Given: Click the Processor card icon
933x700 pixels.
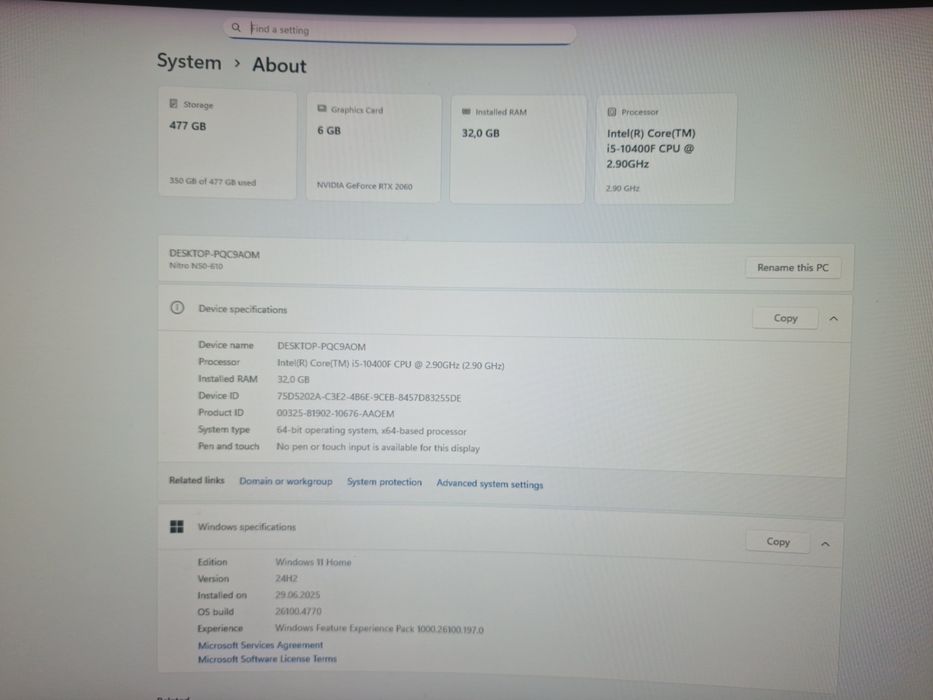Looking at the screenshot, I should coord(612,111).
